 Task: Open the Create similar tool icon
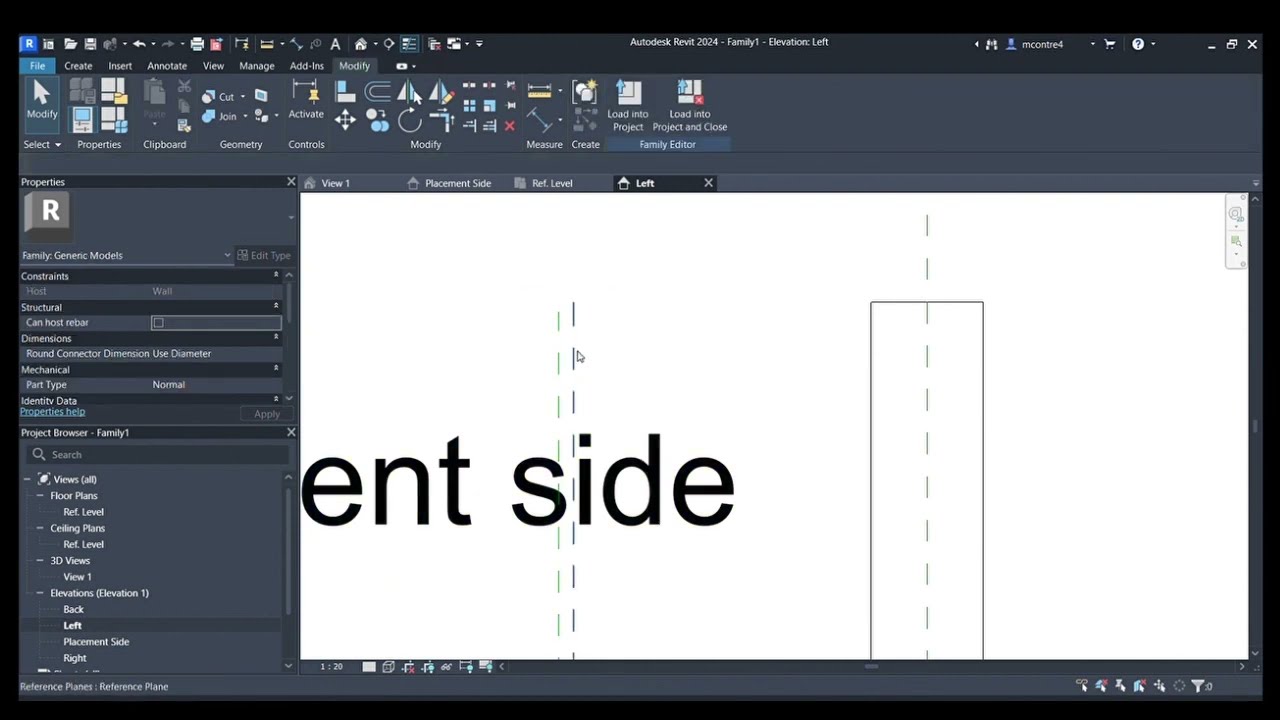coord(585,92)
